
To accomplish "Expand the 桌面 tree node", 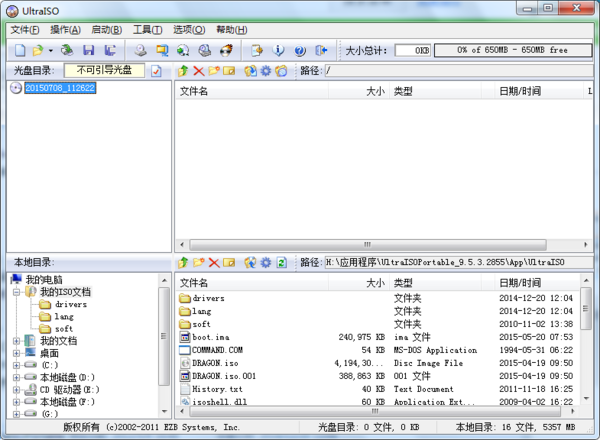I will coord(16,353).
